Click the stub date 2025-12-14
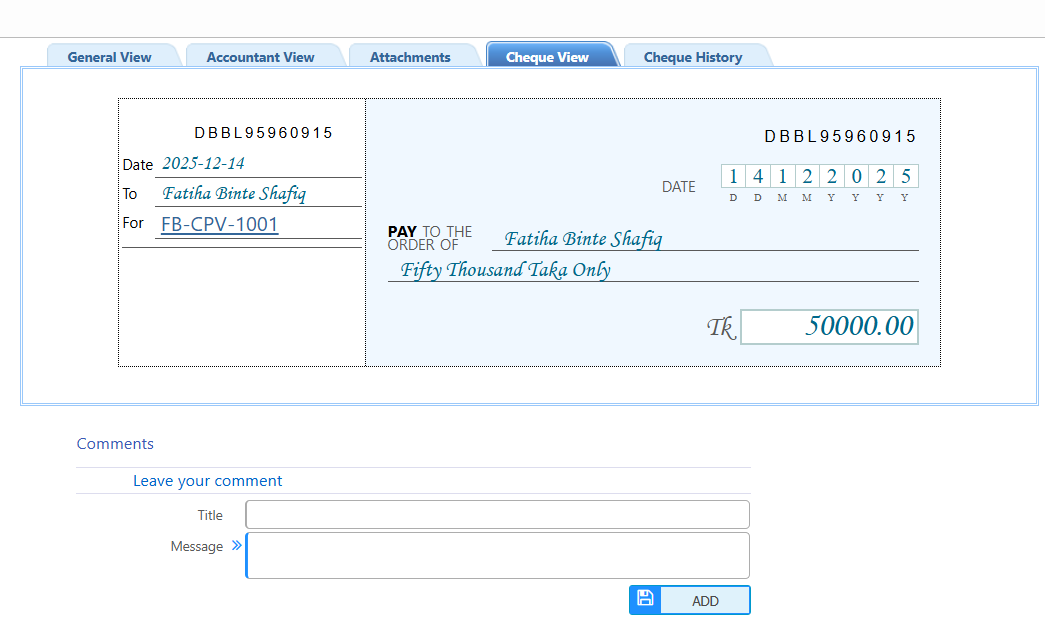This screenshot has height=618, width=1045. pyautogui.click(x=203, y=163)
